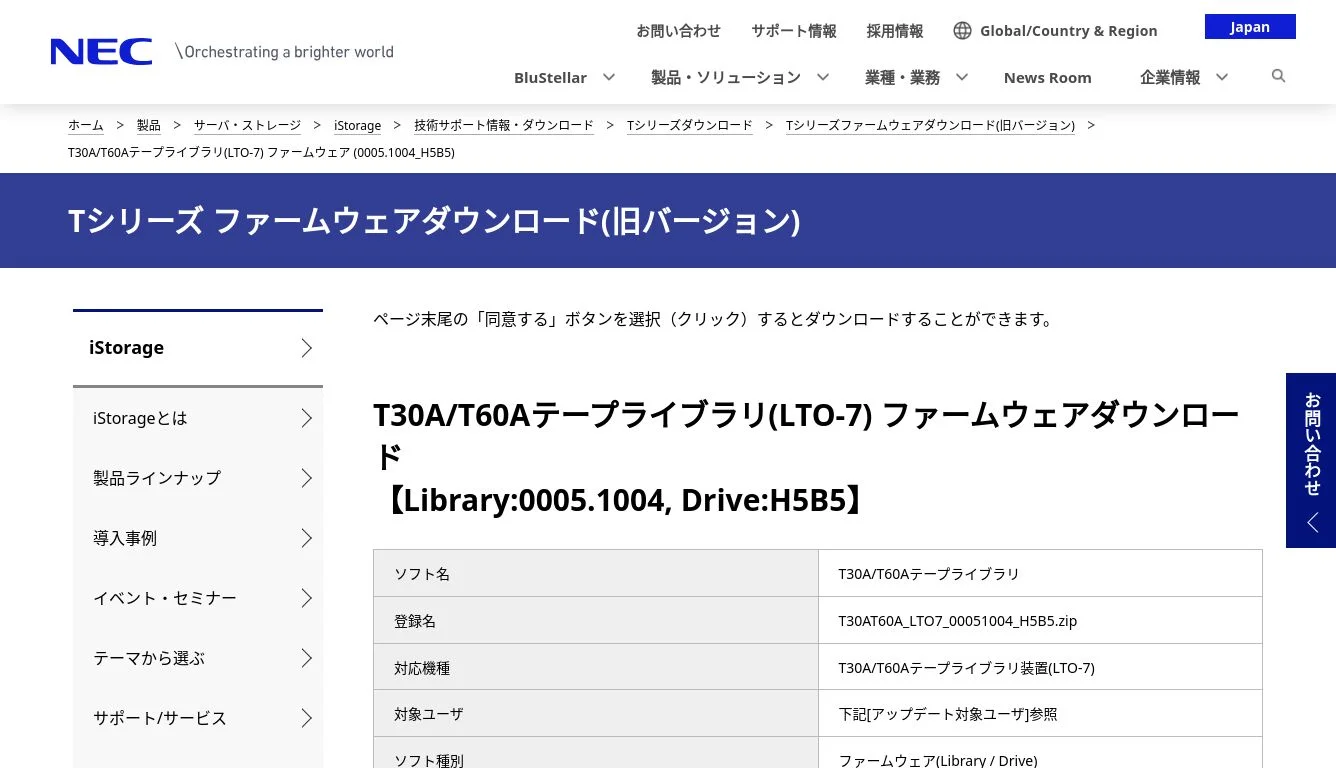Image resolution: width=1336 pixels, height=768 pixels.
Task: Click the 対応機種 table cell
Action: 596,668
